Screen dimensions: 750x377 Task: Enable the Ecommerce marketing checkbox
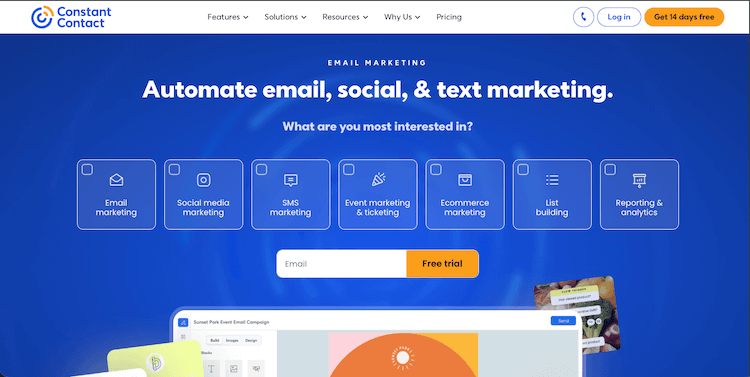436,169
